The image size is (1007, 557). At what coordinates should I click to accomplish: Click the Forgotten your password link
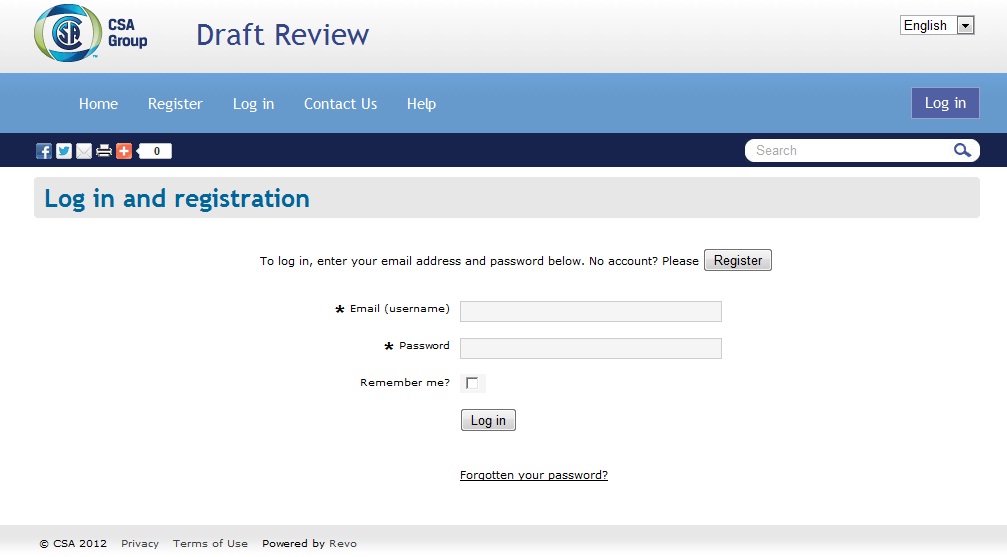[x=534, y=475]
